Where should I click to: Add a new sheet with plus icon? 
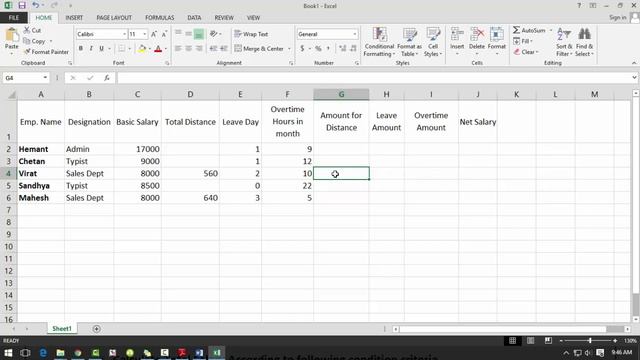pyautogui.click(x=96, y=329)
